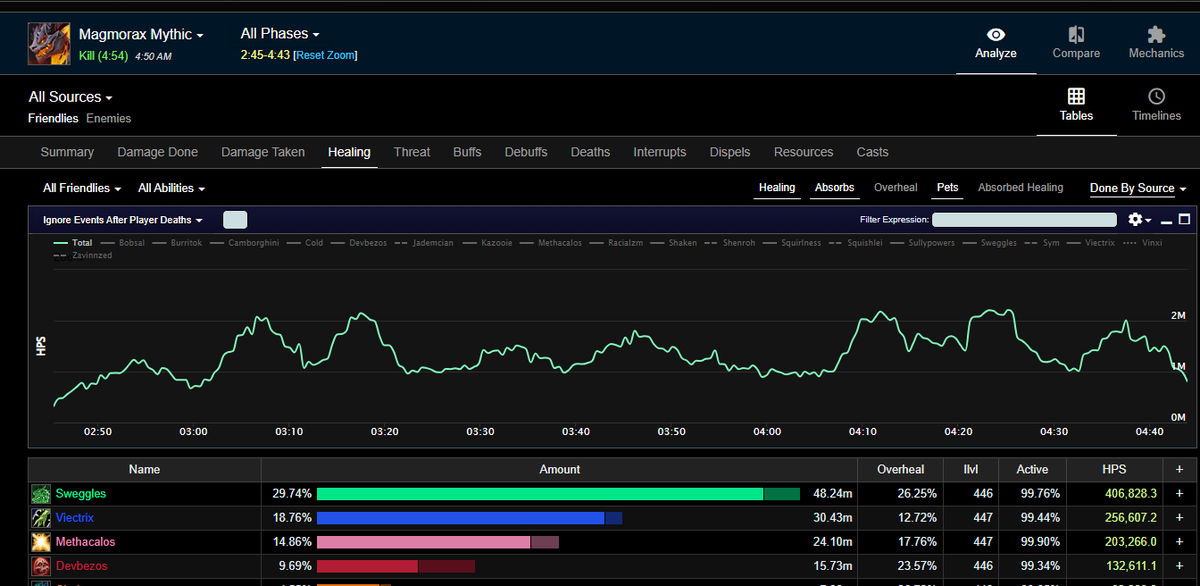Toggle the Overheal filter

point(895,187)
